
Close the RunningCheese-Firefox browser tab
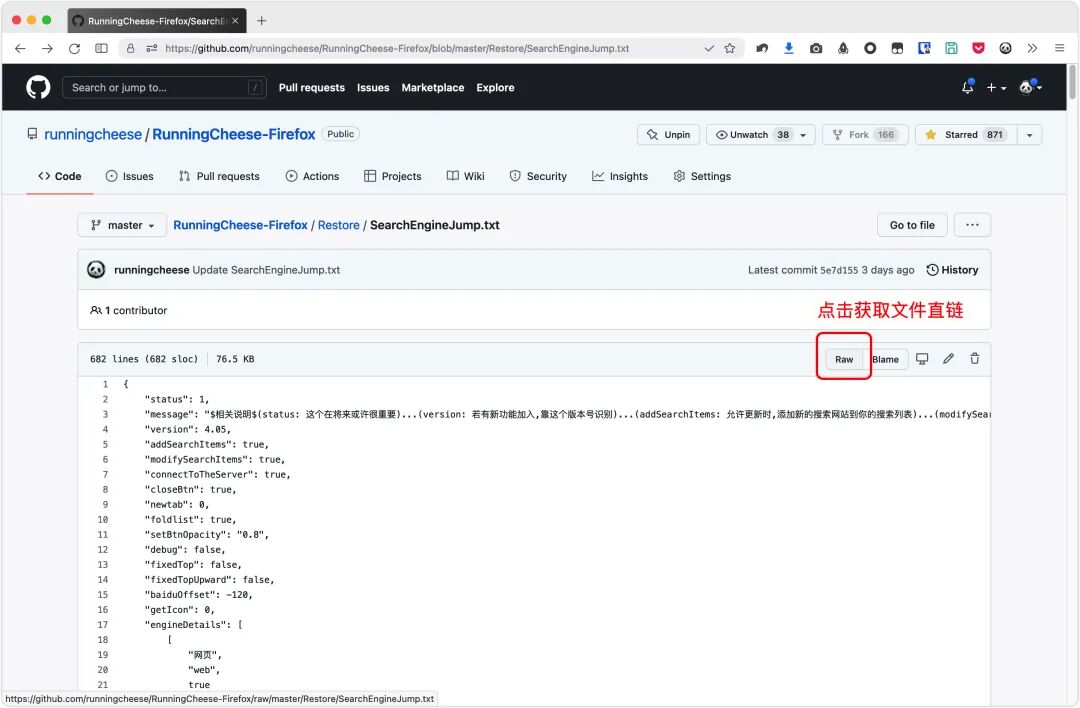[x=236, y=21]
